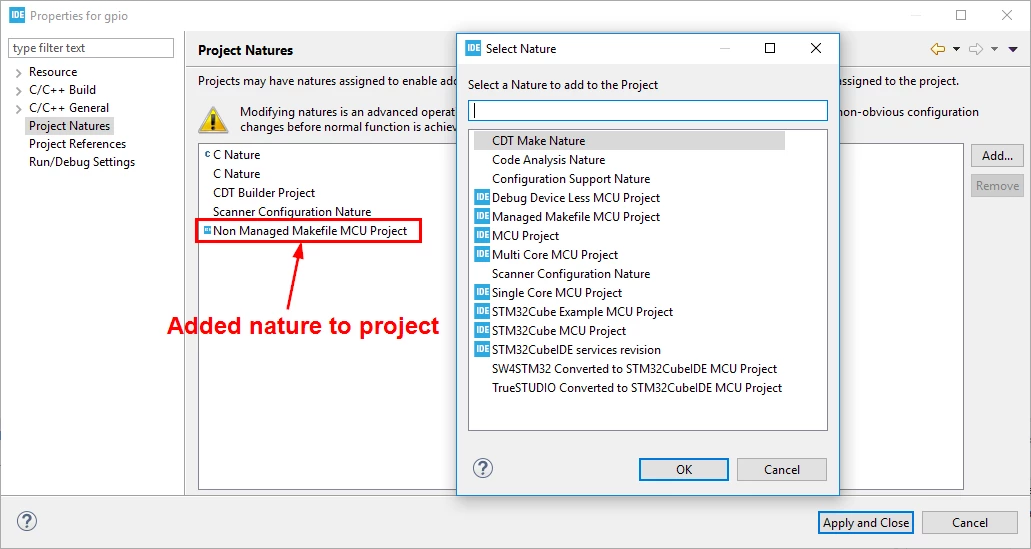Click the back navigation arrow icon
1031x549 pixels.
[938, 49]
